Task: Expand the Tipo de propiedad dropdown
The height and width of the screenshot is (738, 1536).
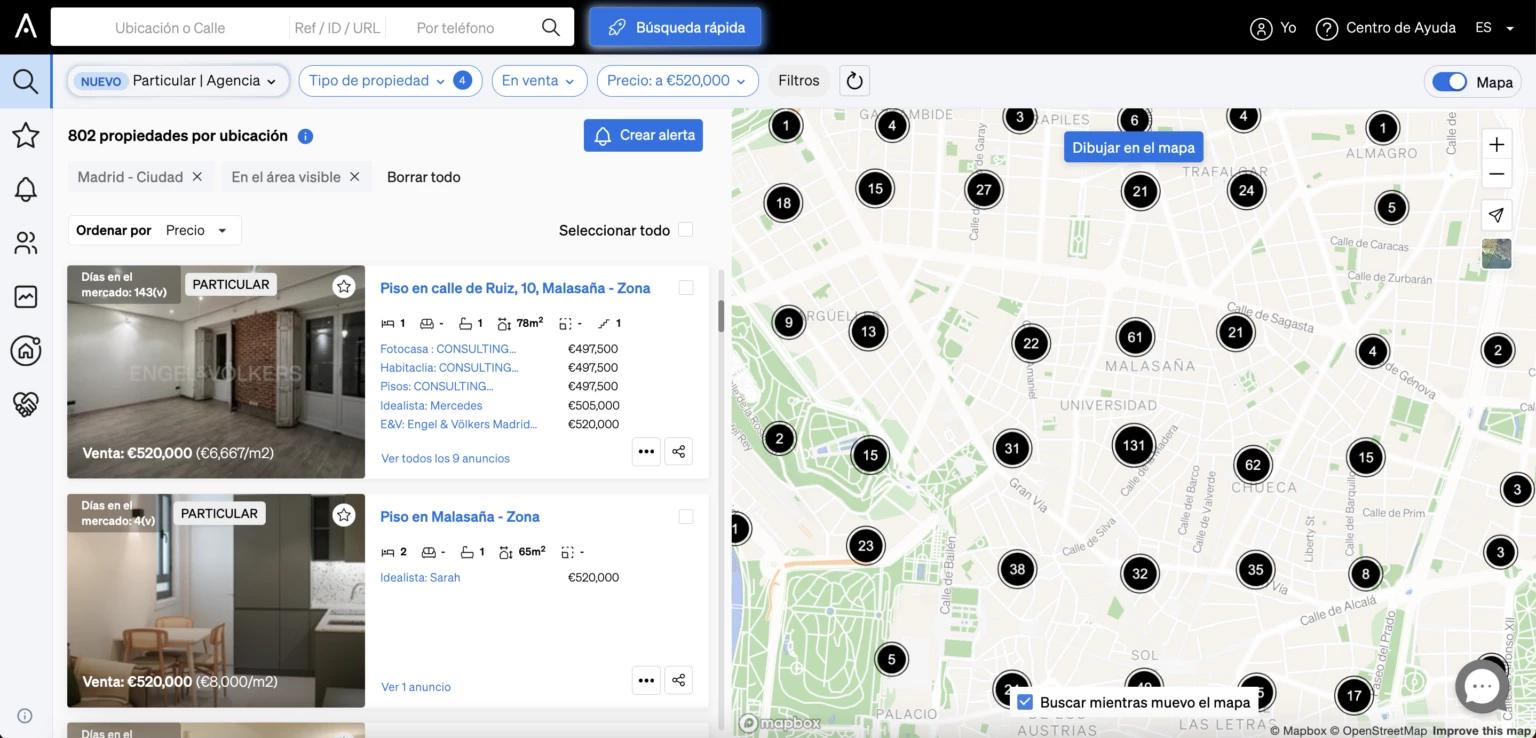Action: pos(390,81)
